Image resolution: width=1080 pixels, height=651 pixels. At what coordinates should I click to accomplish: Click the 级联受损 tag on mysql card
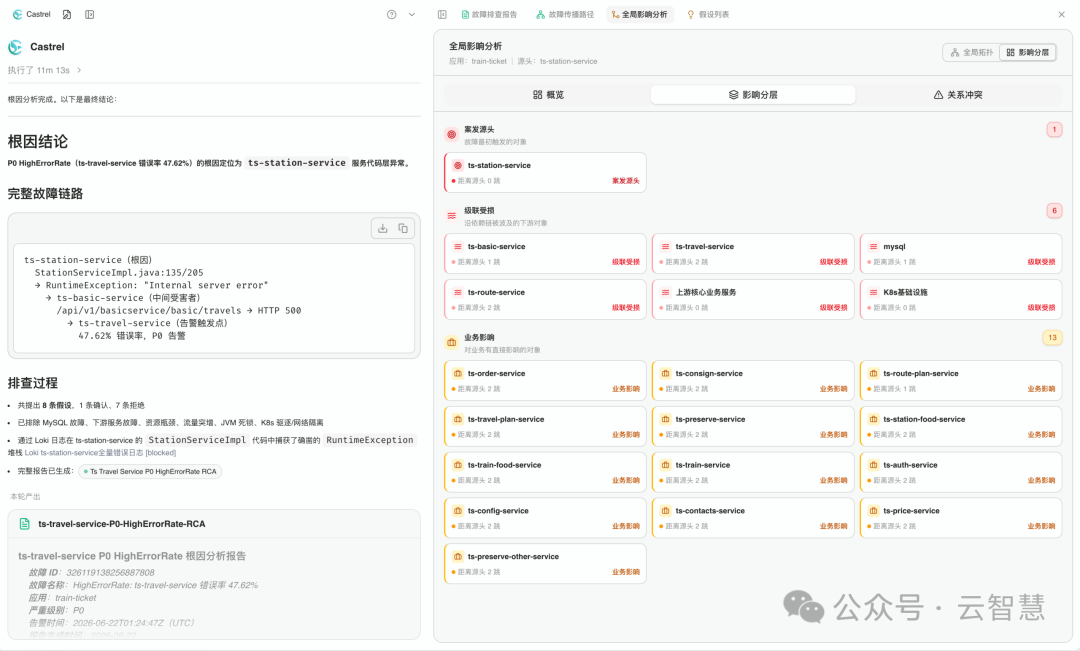(x=1041, y=262)
